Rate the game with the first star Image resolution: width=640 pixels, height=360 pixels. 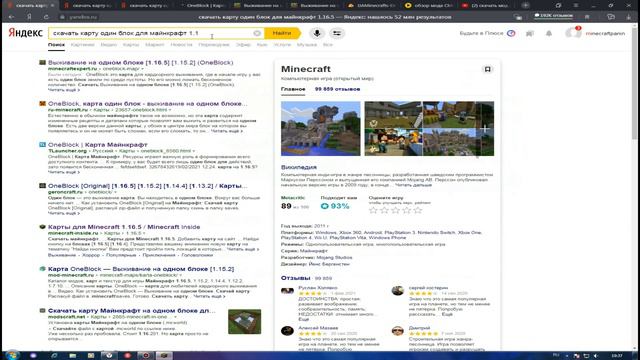(x=373, y=211)
